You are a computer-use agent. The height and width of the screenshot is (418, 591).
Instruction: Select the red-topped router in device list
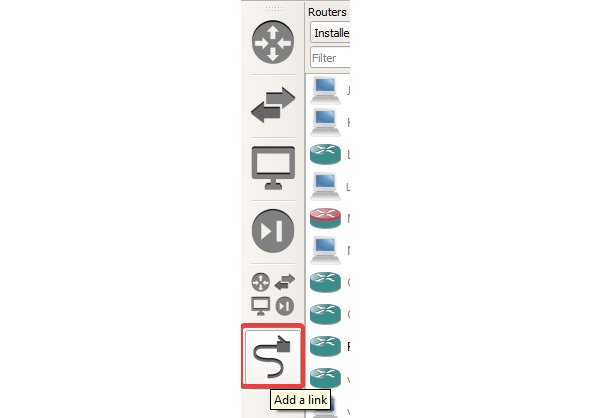(x=325, y=219)
